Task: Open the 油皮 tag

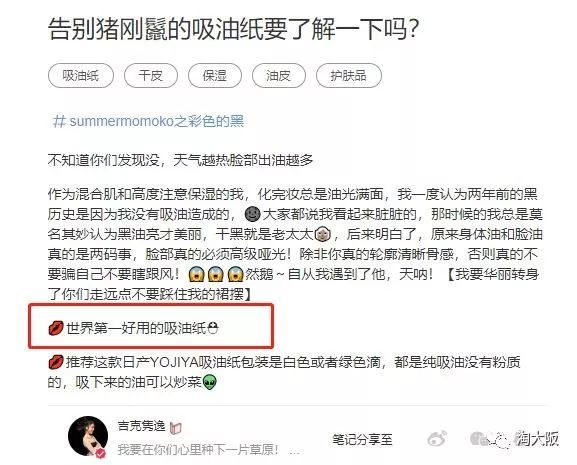Action: (x=279, y=75)
